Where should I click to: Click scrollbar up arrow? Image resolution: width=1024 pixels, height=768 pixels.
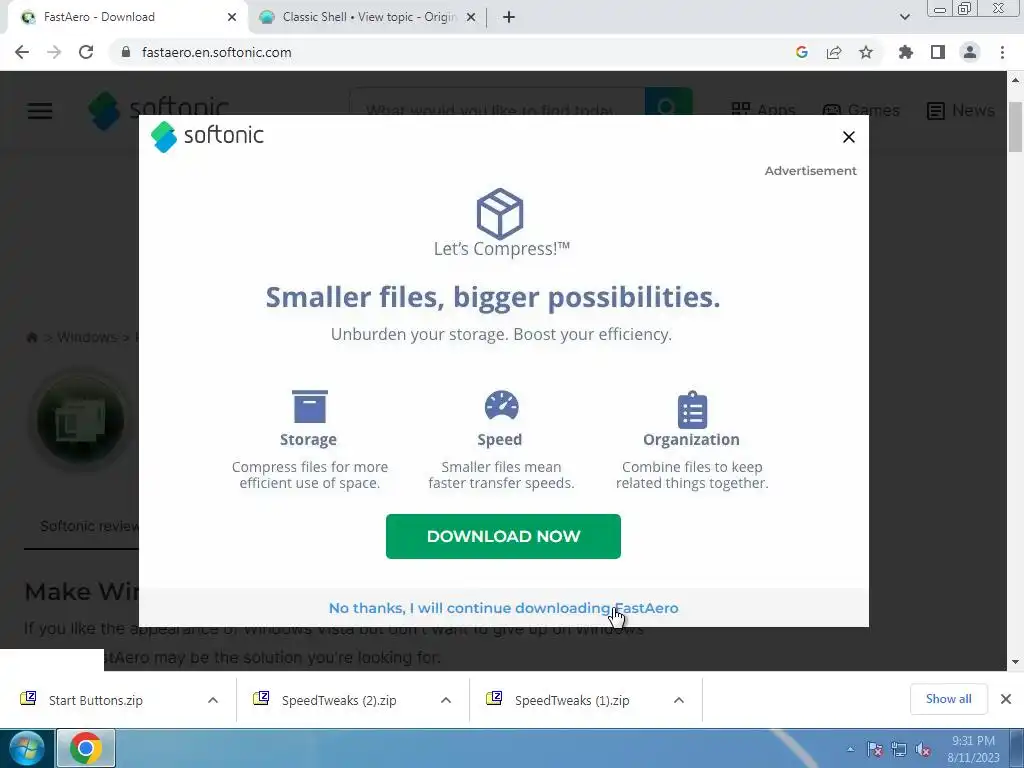pos(1015,80)
